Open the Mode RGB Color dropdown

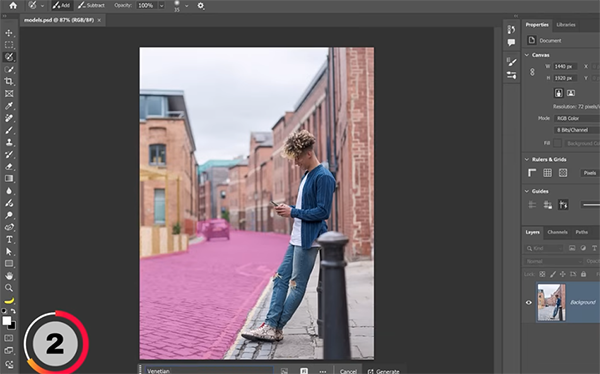[x=577, y=118]
